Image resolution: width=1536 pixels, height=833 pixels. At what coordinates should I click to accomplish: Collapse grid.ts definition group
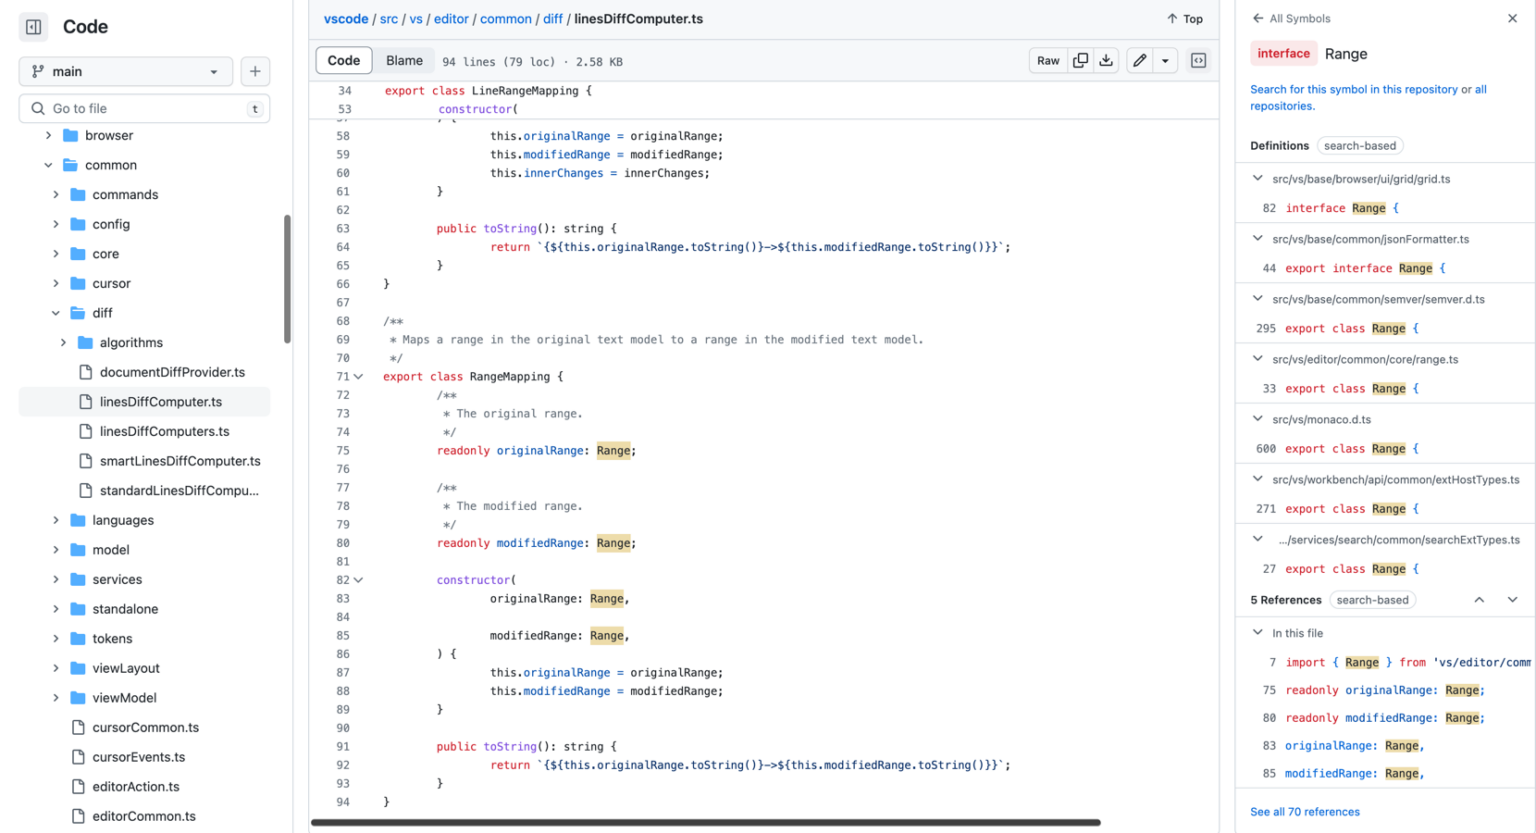(x=1257, y=179)
